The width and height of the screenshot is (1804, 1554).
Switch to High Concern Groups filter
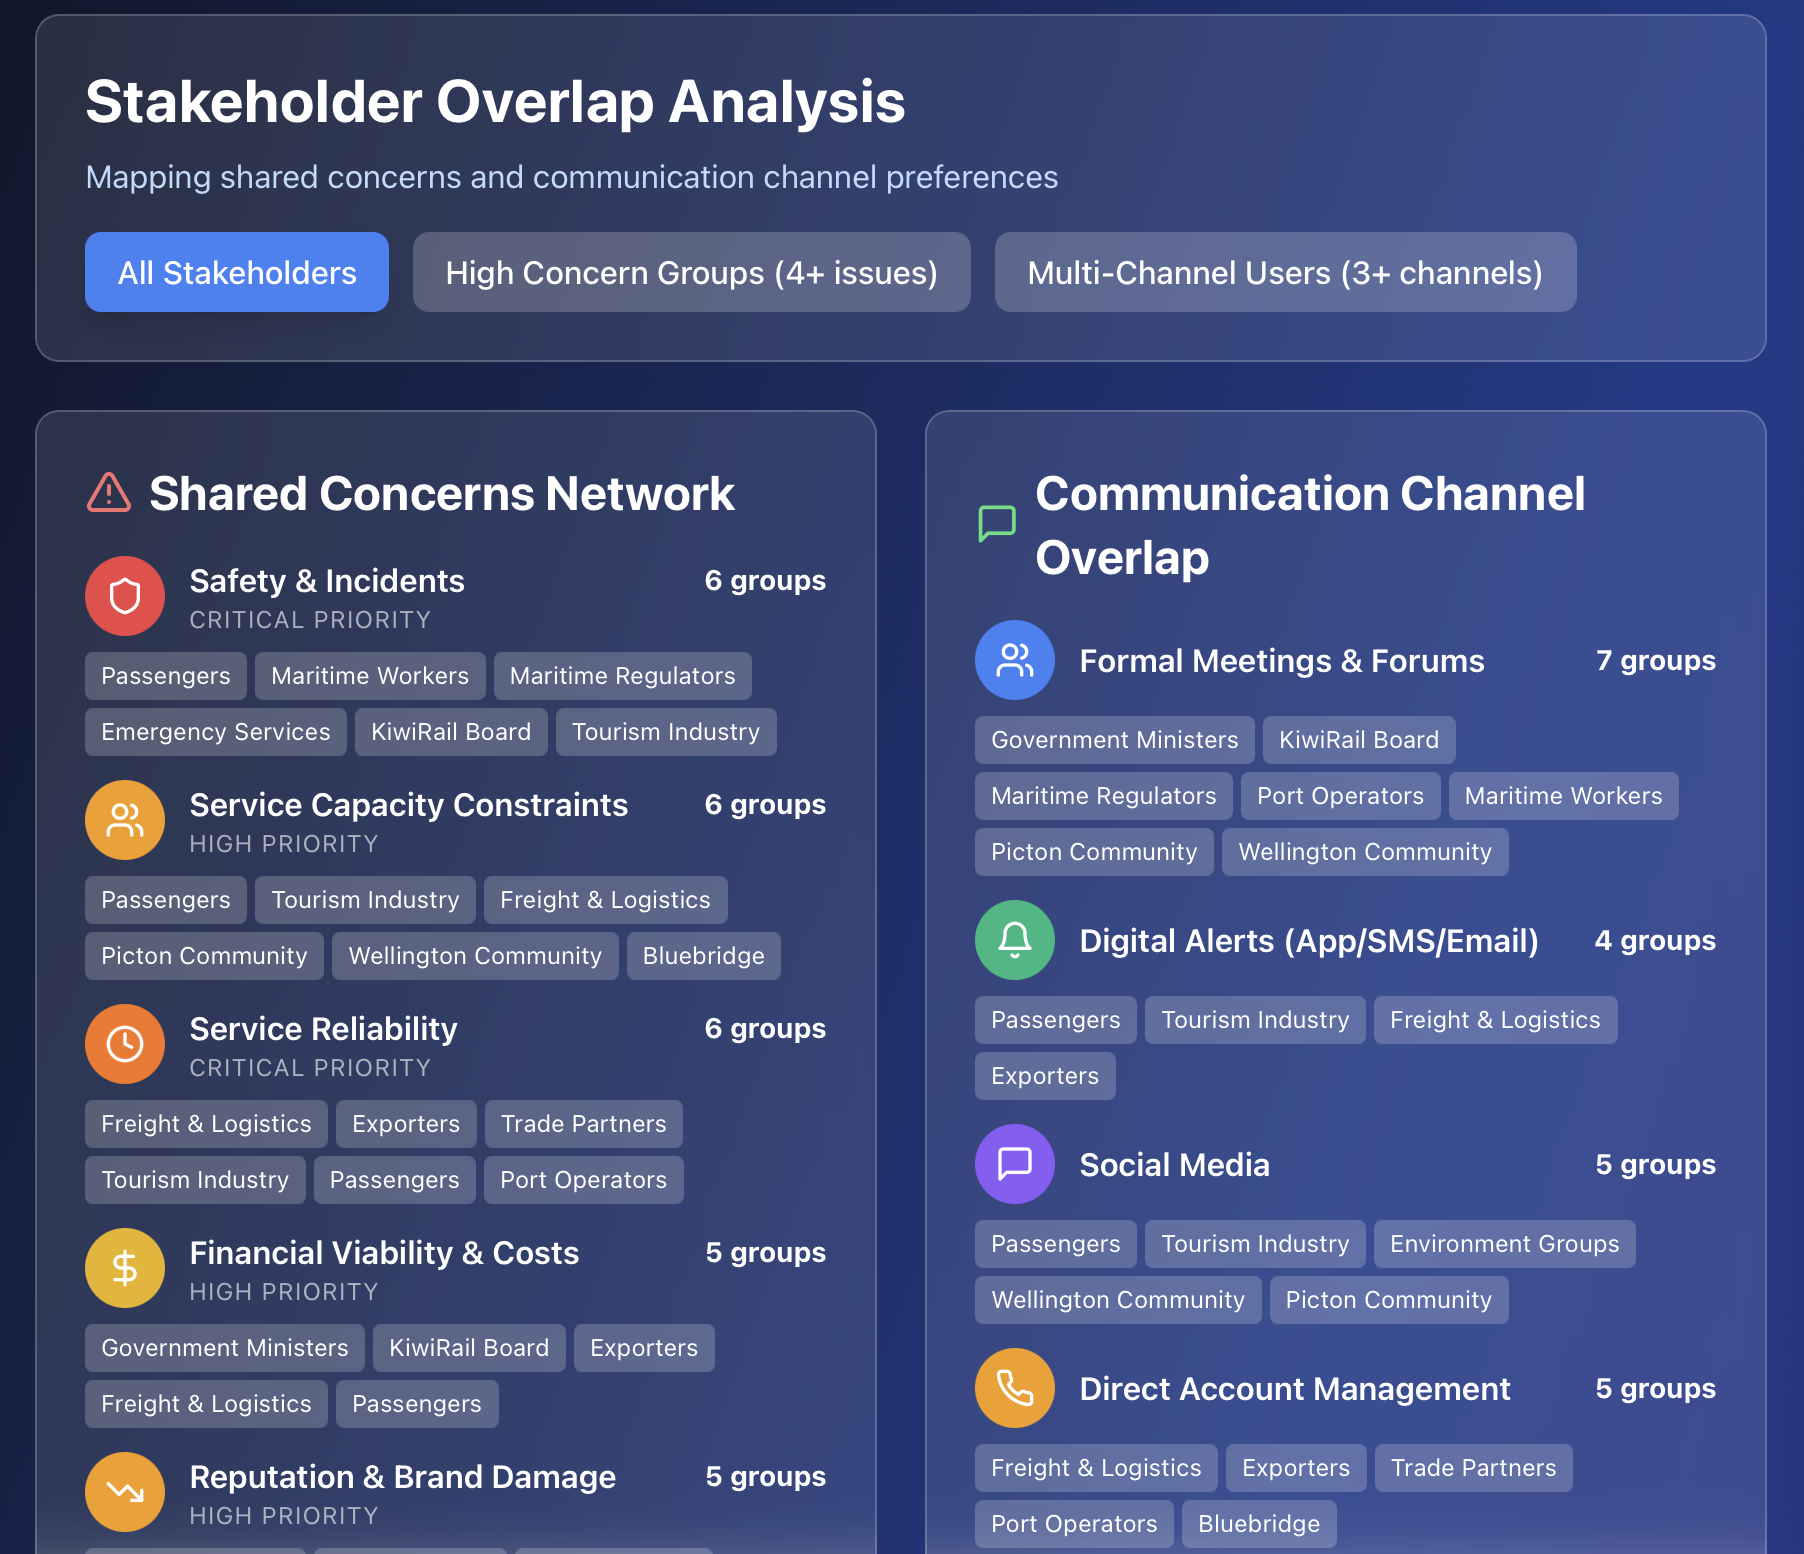[691, 273]
